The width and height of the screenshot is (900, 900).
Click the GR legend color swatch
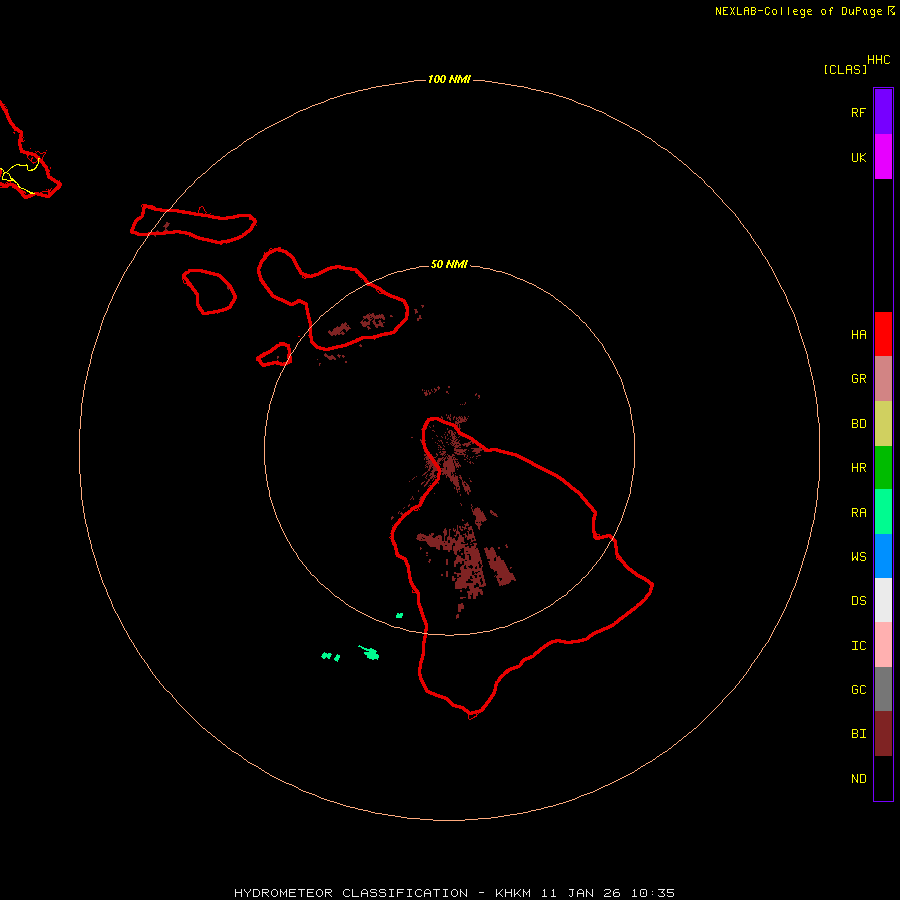[883, 379]
